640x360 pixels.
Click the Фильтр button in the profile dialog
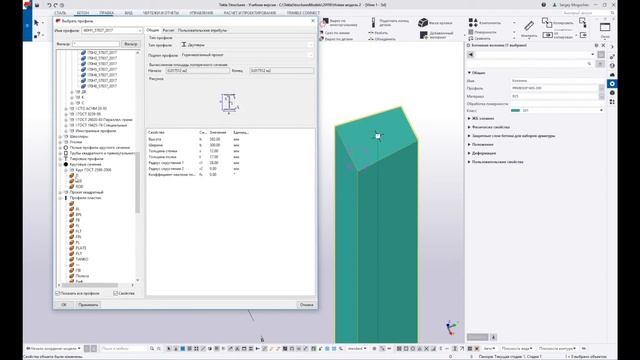[x=131, y=44]
